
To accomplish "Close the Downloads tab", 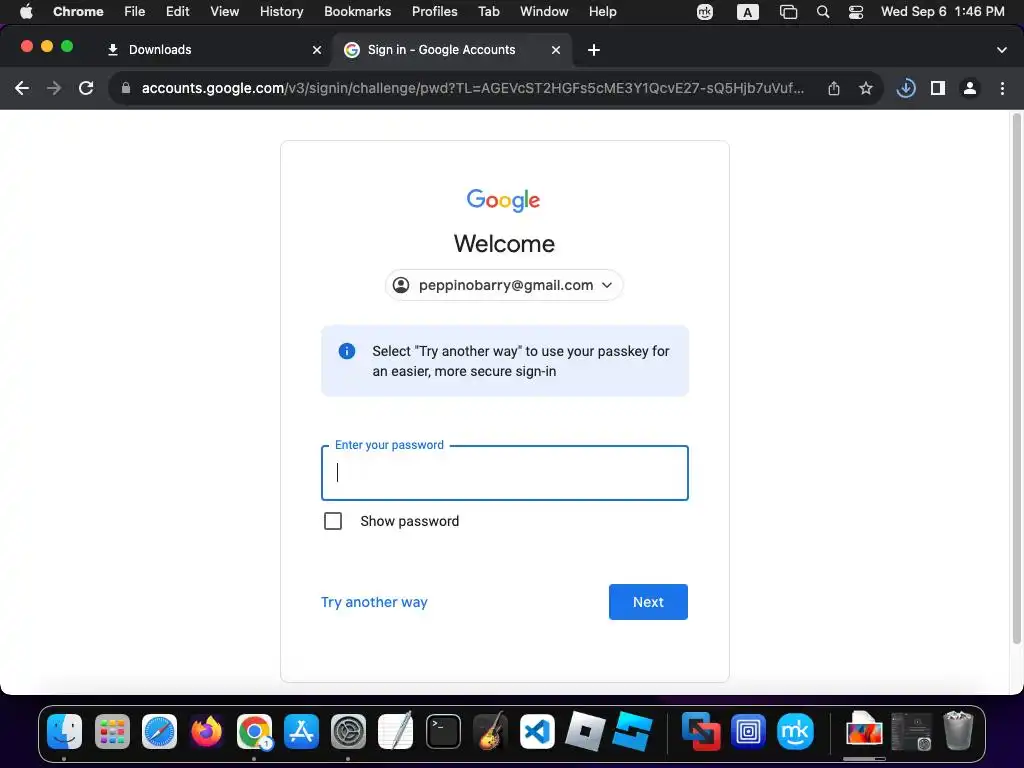I will (x=317, y=50).
